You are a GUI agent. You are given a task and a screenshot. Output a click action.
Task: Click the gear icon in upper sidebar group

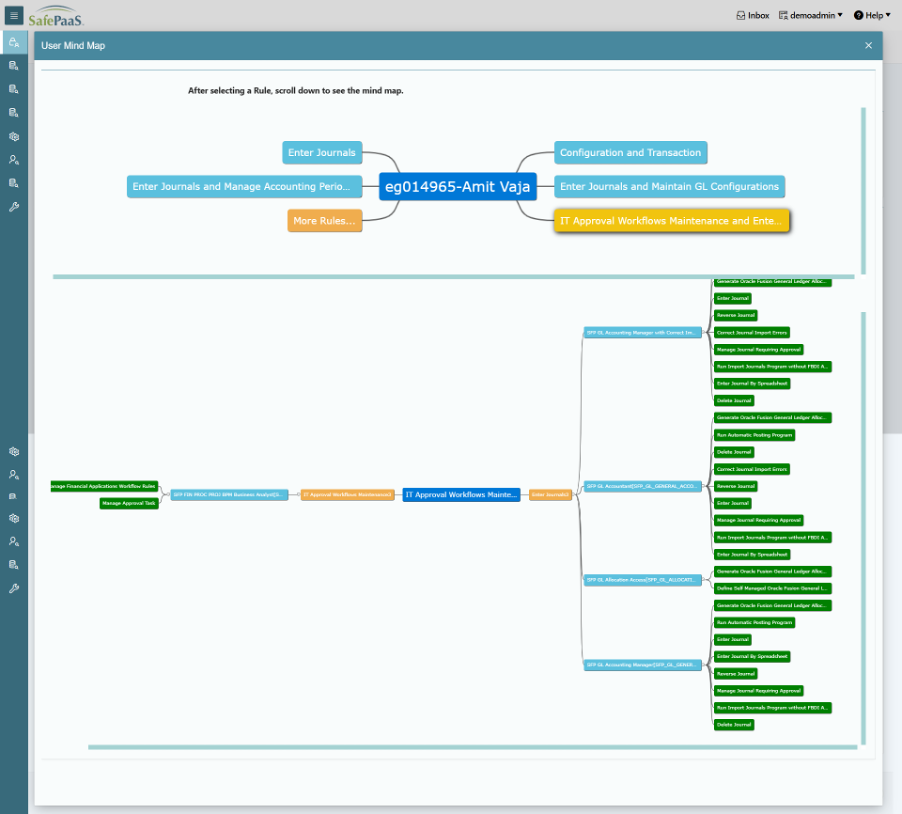[x=14, y=136]
